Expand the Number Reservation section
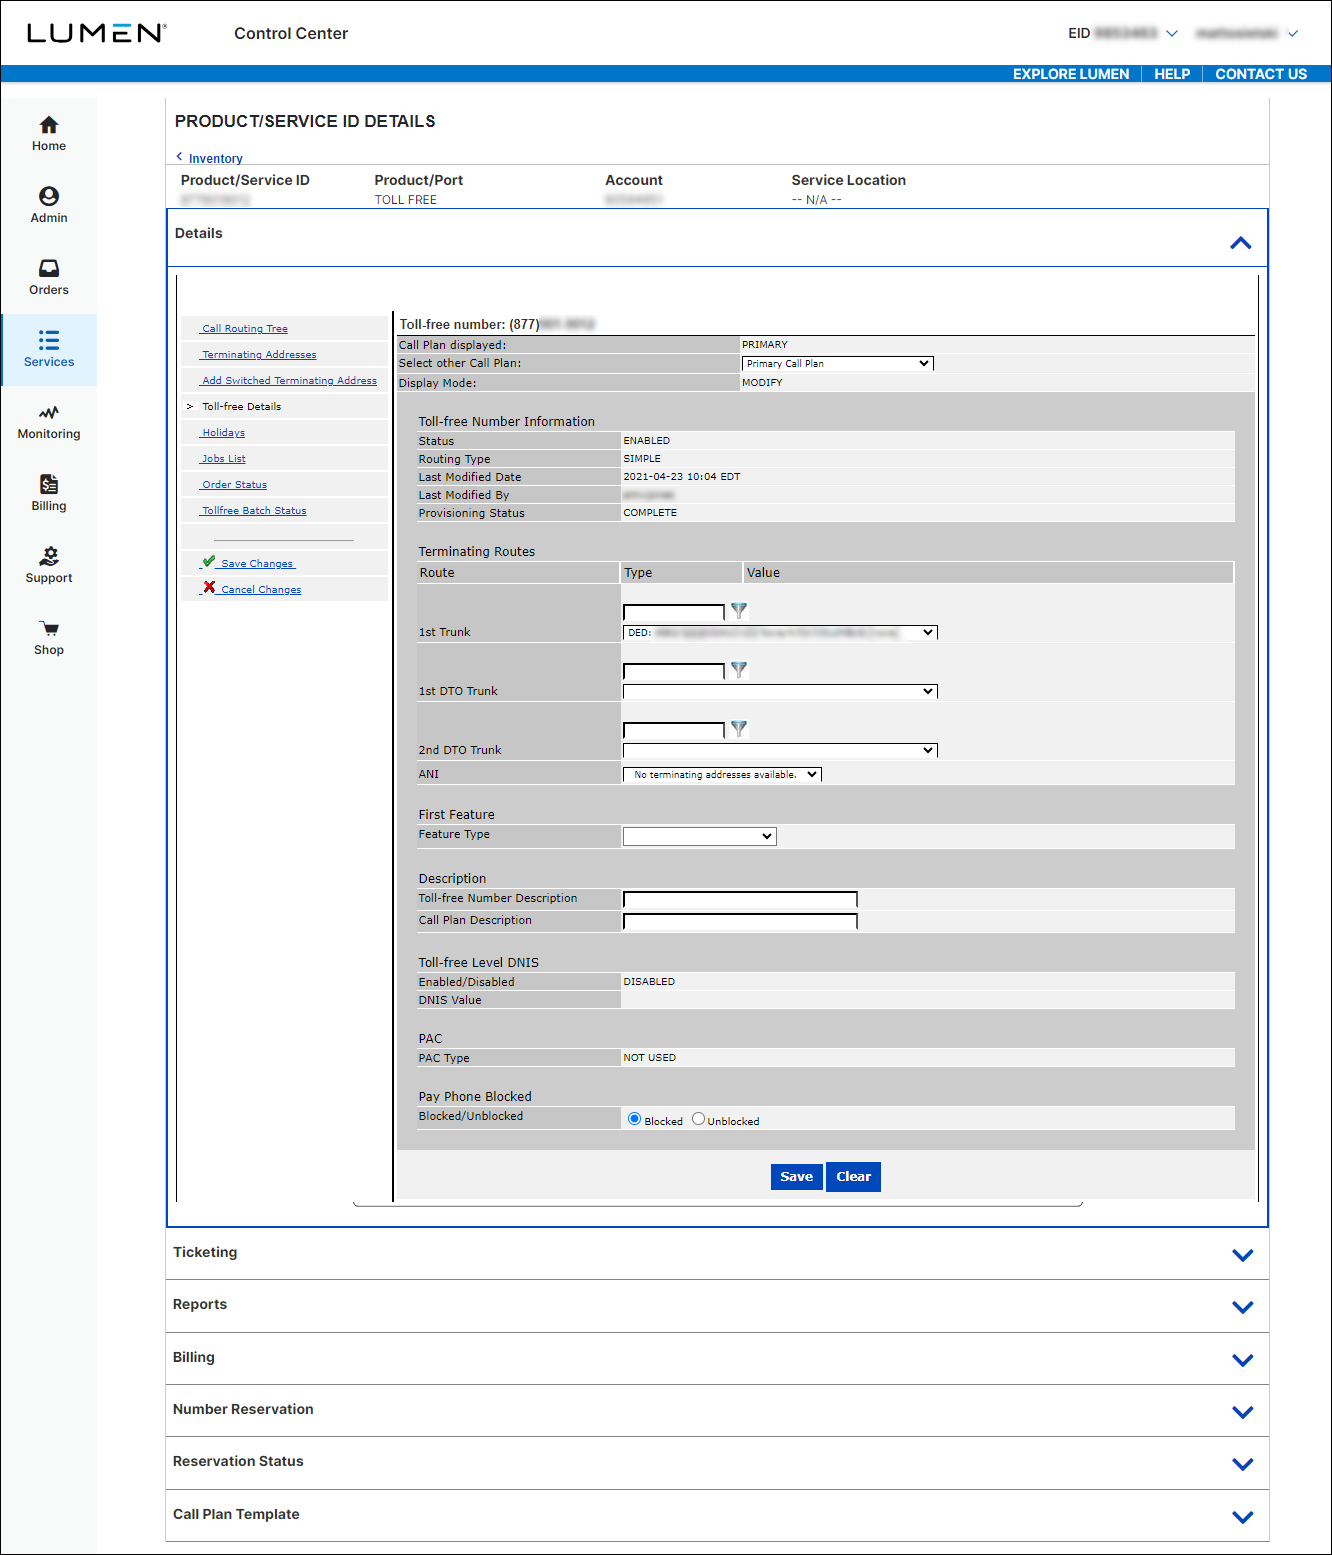Image resolution: width=1332 pixels, height=1555 pixels. click(x=1243, y=1412)
